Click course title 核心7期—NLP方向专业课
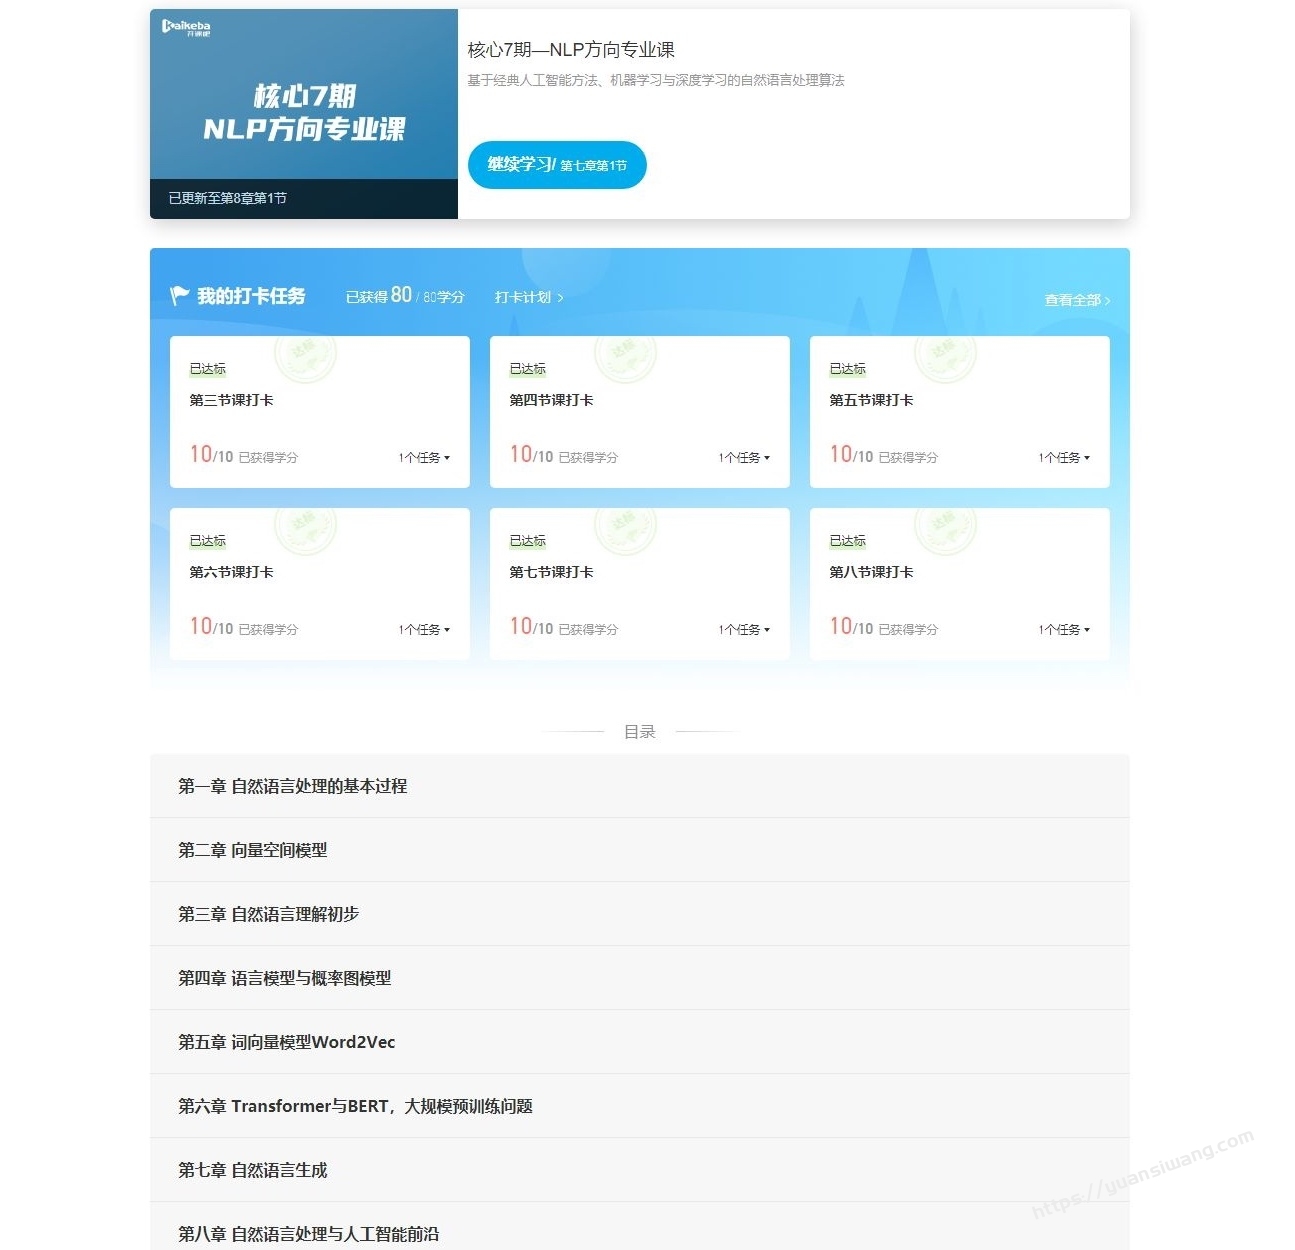 pos(571,50)
